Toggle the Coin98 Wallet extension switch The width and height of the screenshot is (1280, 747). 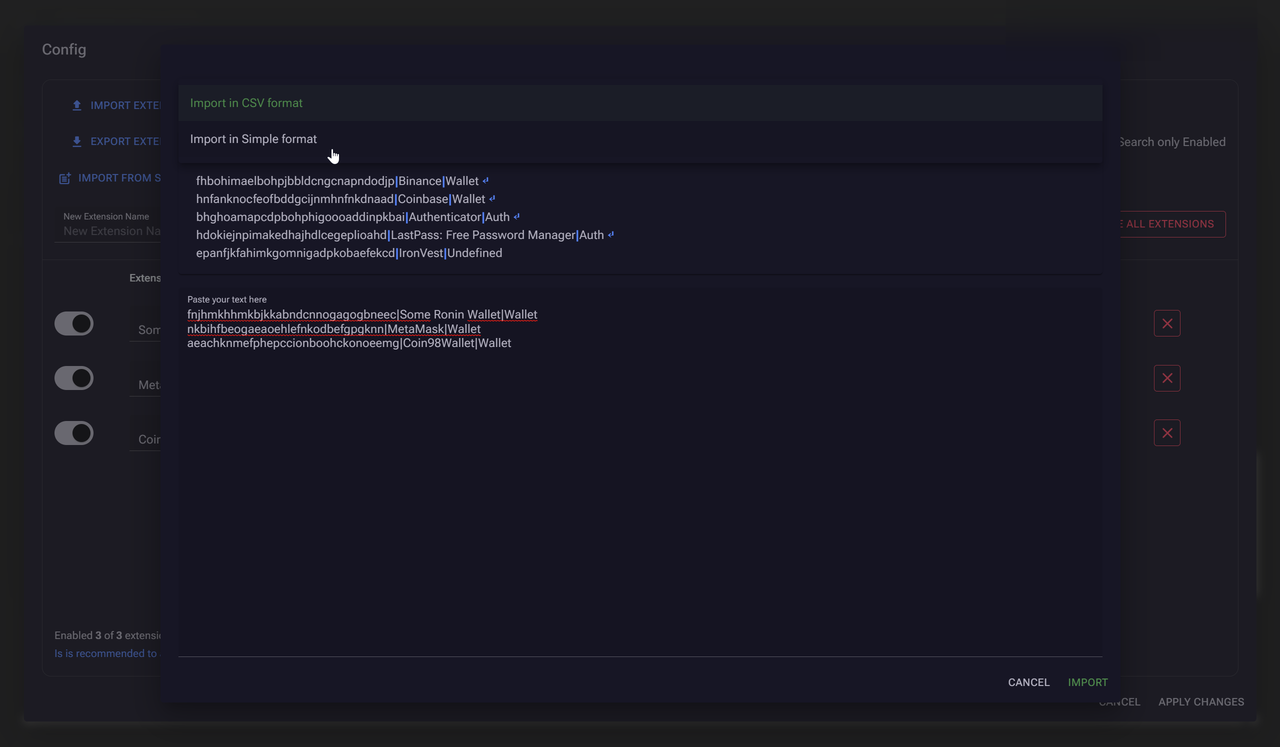pos(74,433)
